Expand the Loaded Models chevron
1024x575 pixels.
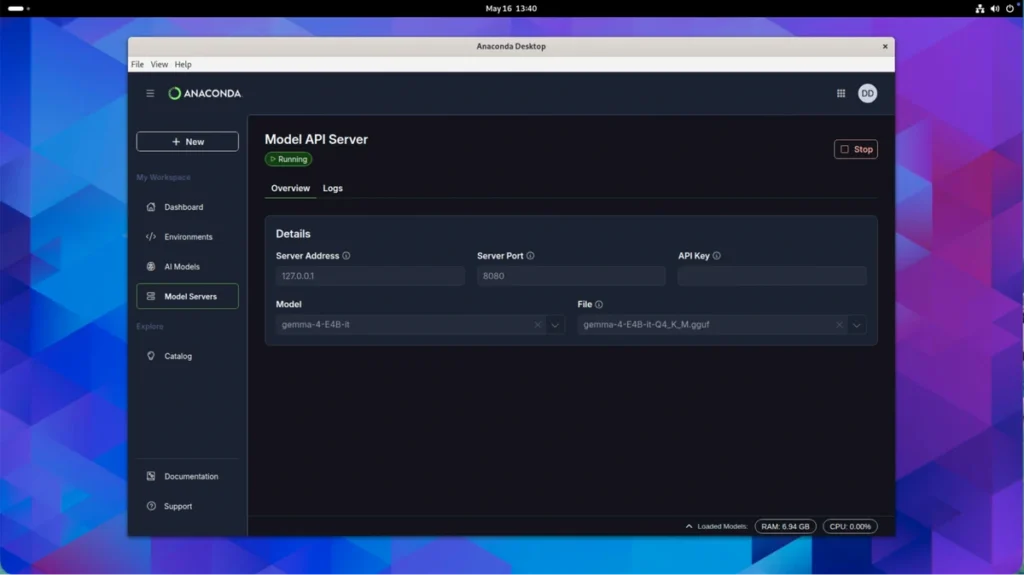[688, 527]
